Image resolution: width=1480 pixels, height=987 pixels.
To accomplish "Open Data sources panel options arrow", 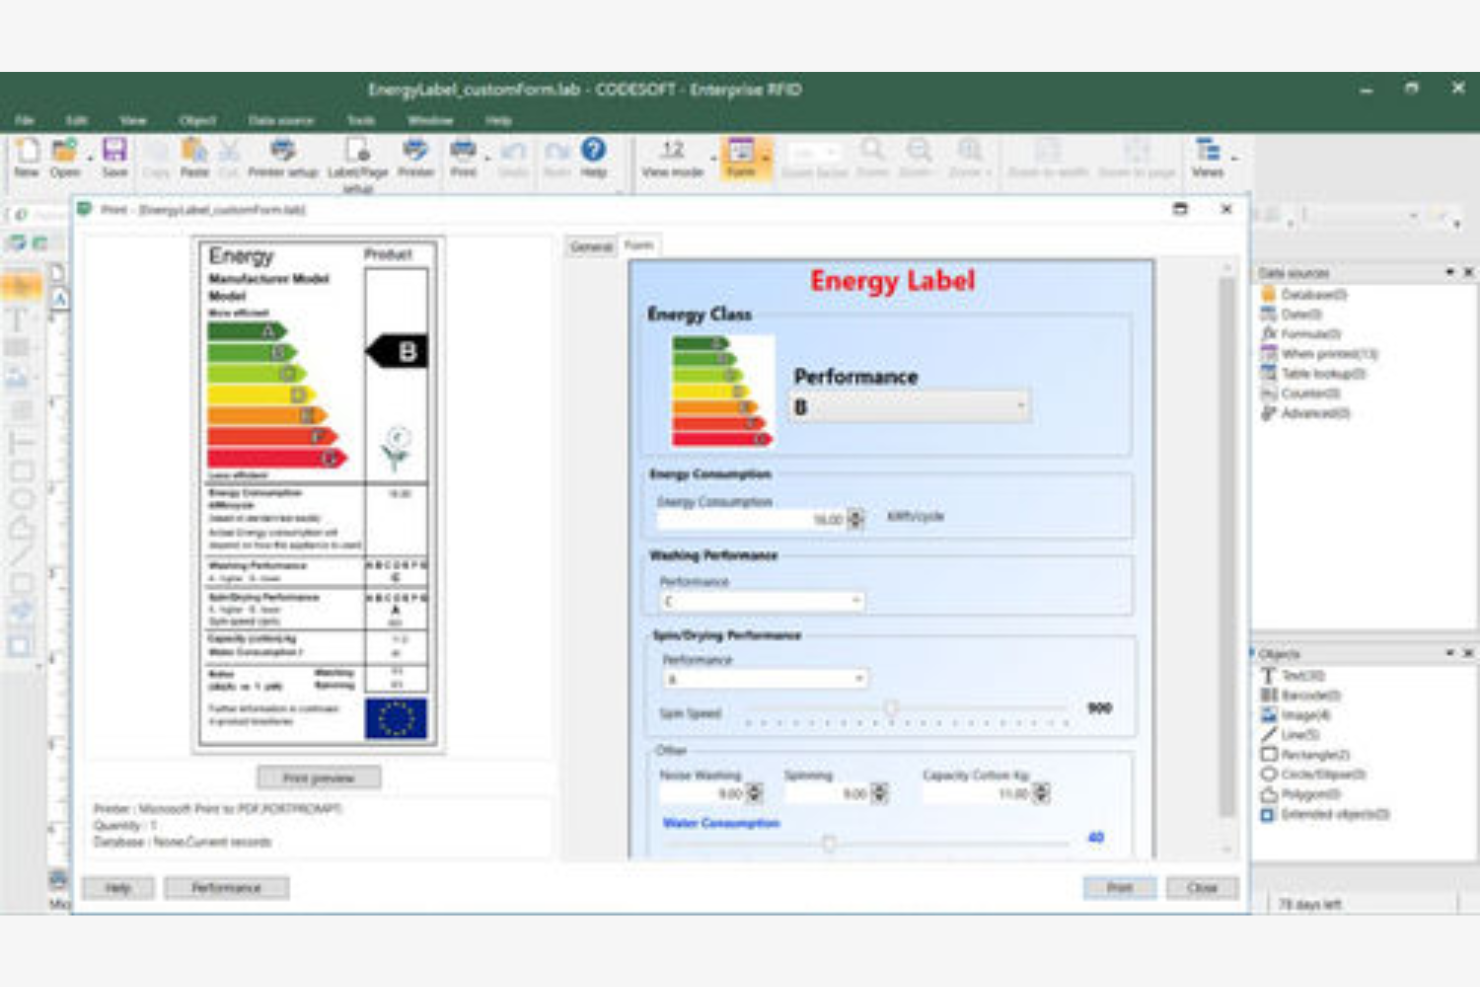I will [x=1450, y=272].
